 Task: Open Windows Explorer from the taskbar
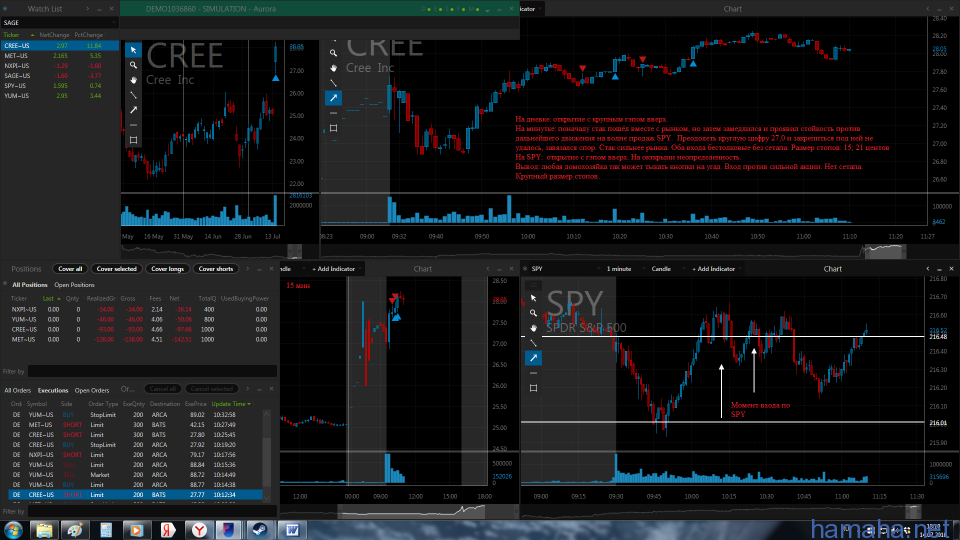[44, 530]
